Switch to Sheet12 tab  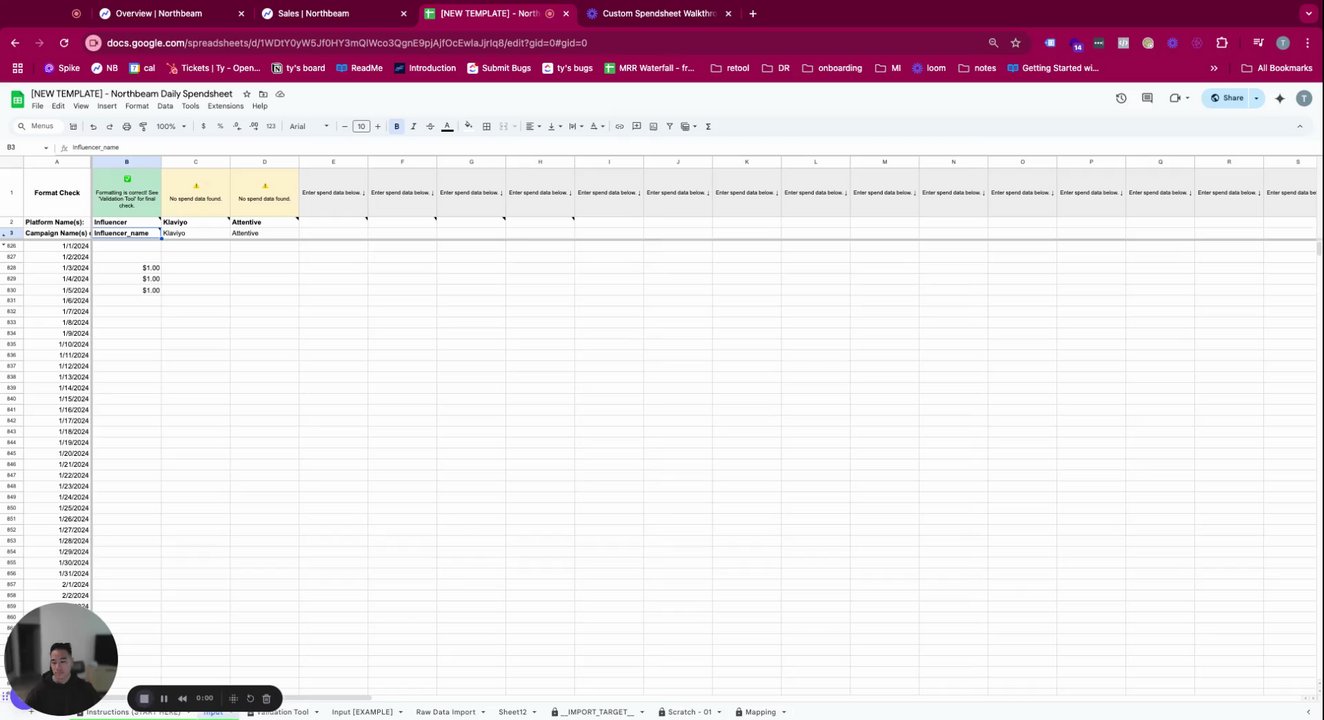(x=512, y=712)
